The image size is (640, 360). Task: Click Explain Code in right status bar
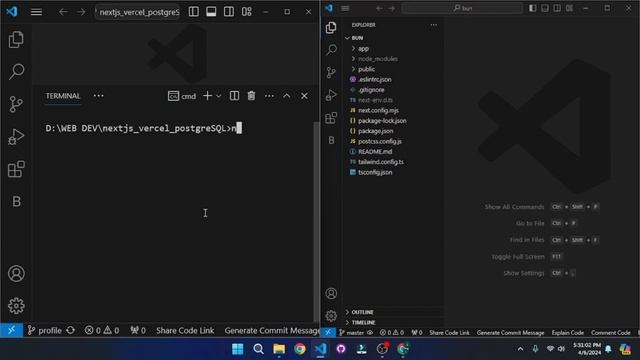[567, 333]
